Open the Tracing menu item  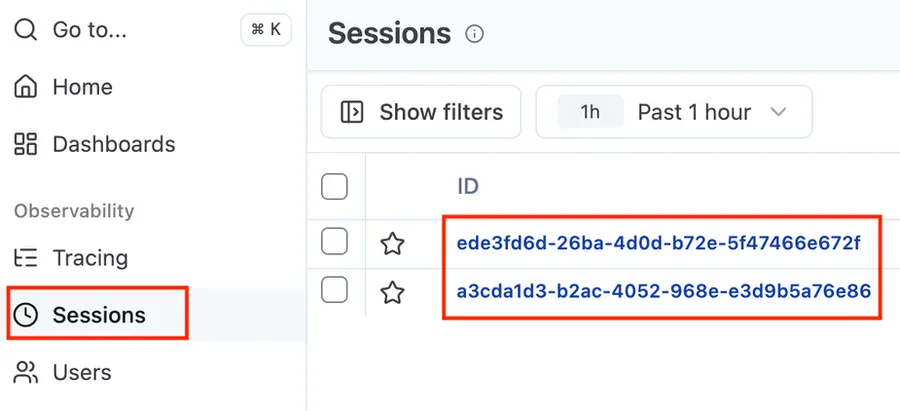click(90, 258)
